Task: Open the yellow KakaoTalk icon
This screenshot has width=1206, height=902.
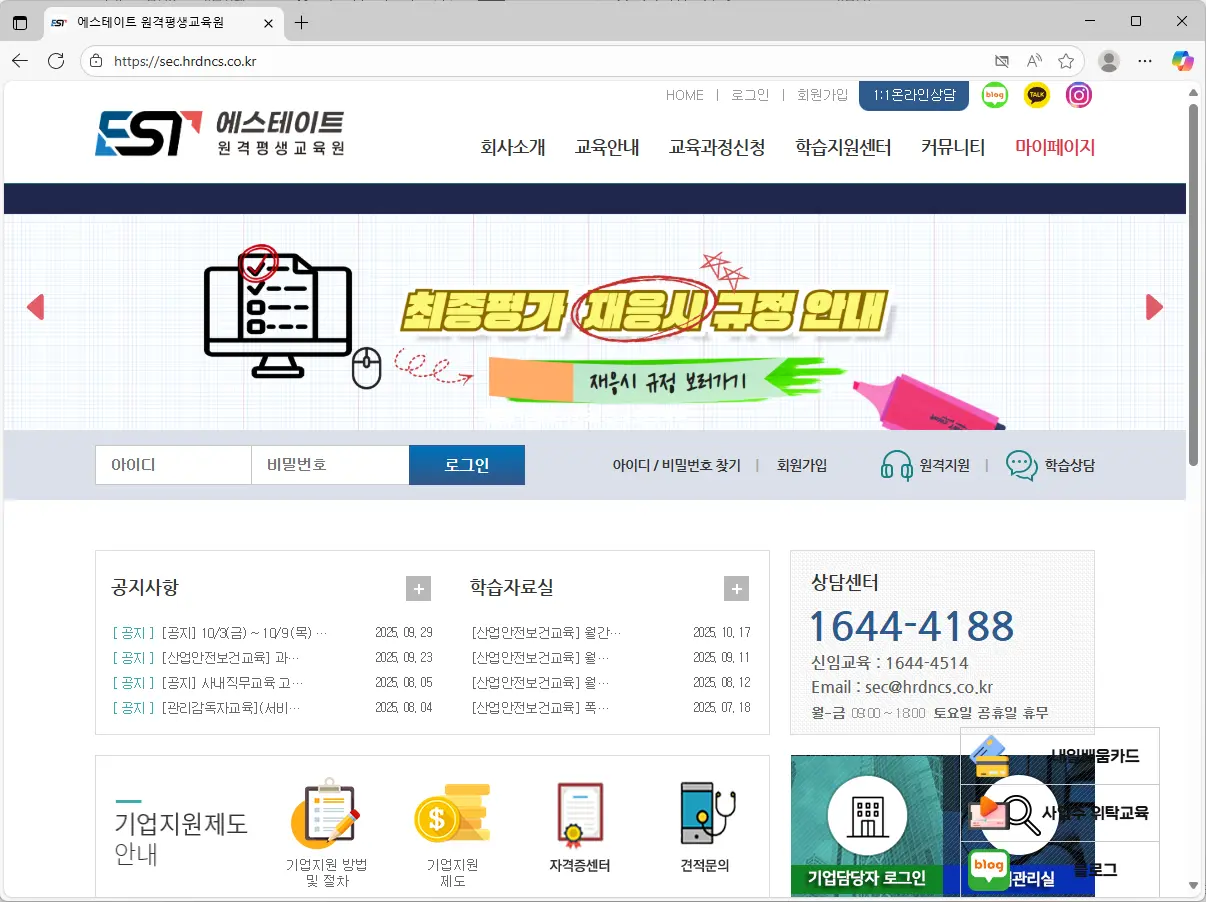Action: point(1036,95)
